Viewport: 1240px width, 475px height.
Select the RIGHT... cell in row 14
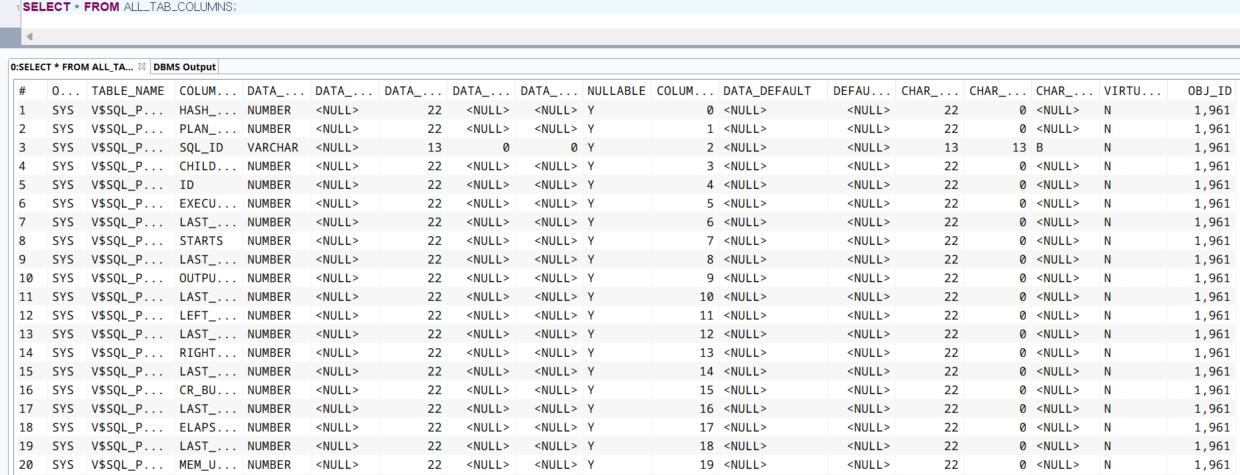208,353
